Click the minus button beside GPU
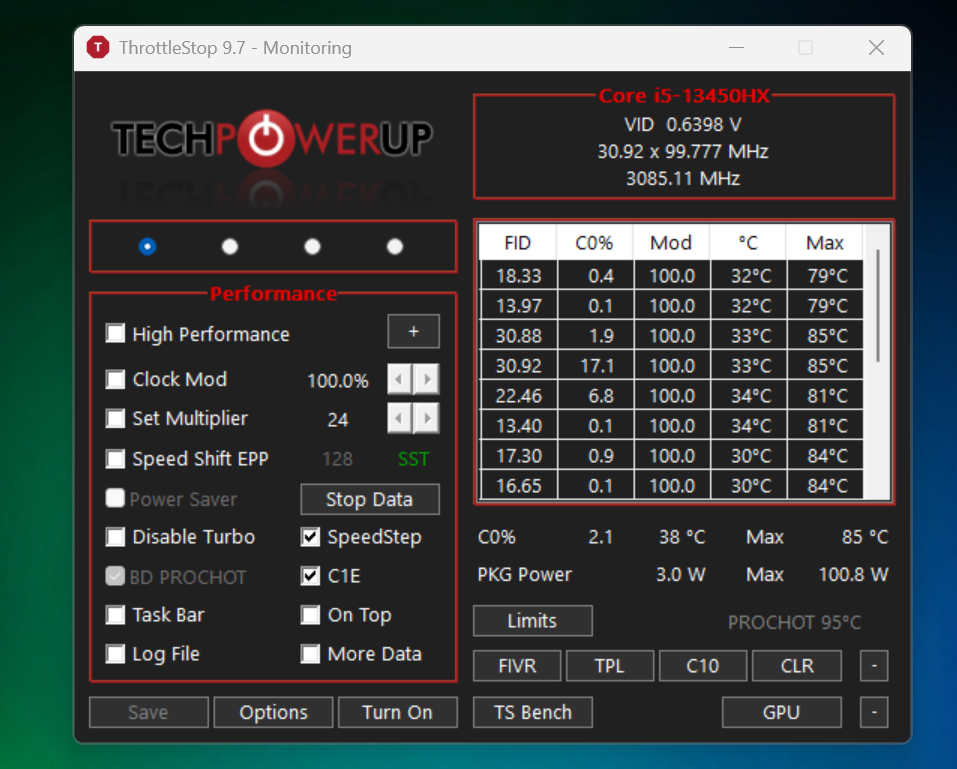The width and height of the screenshot is (957, 769). [x=874, y=712]
